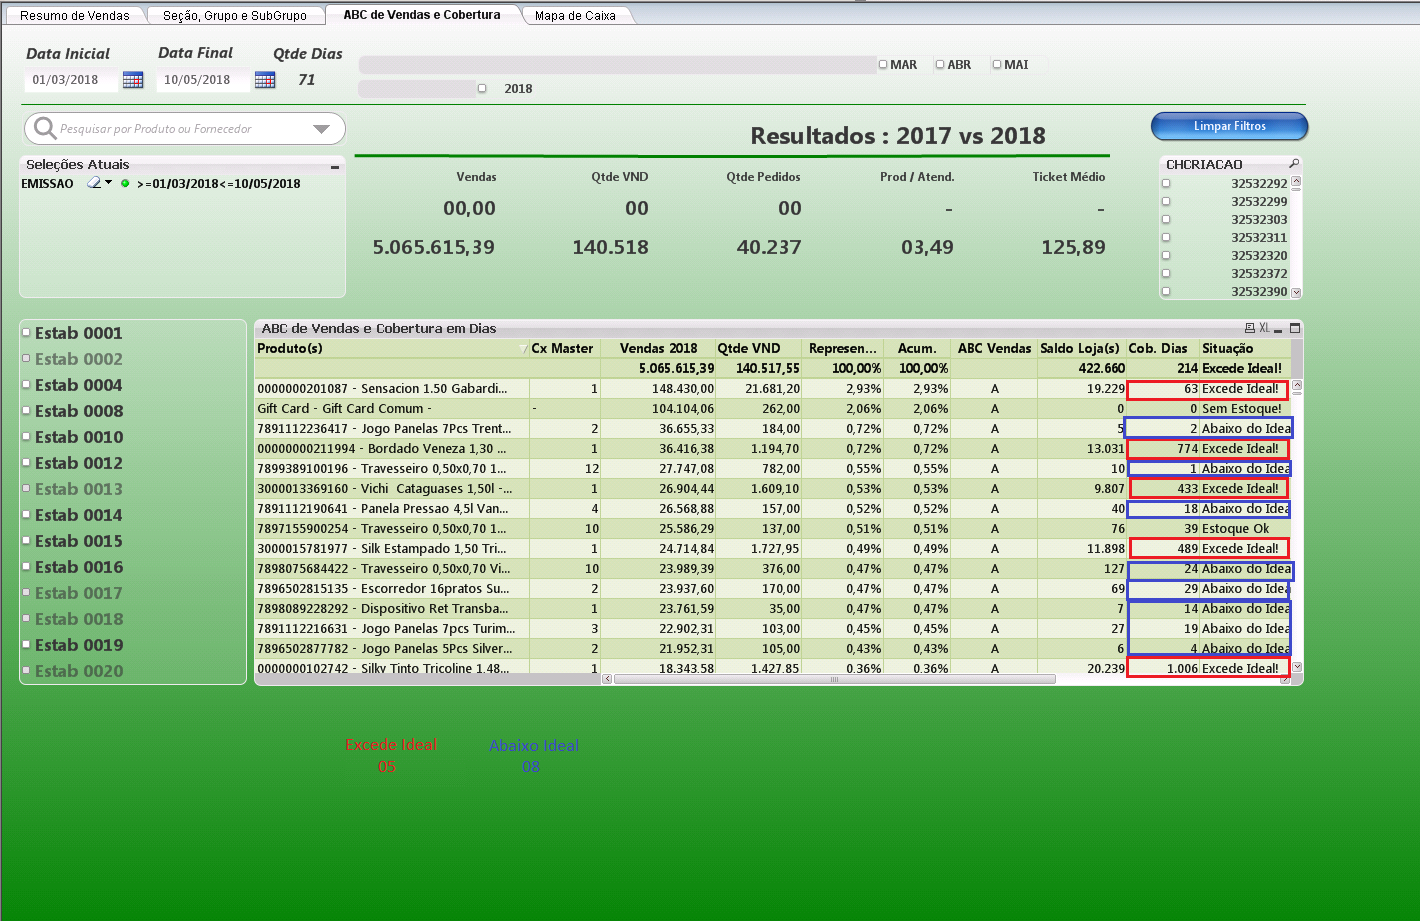Switch to the Resumo de Vendas tab
Viewport: 1420px width, 921px height.
coord(75,15)
